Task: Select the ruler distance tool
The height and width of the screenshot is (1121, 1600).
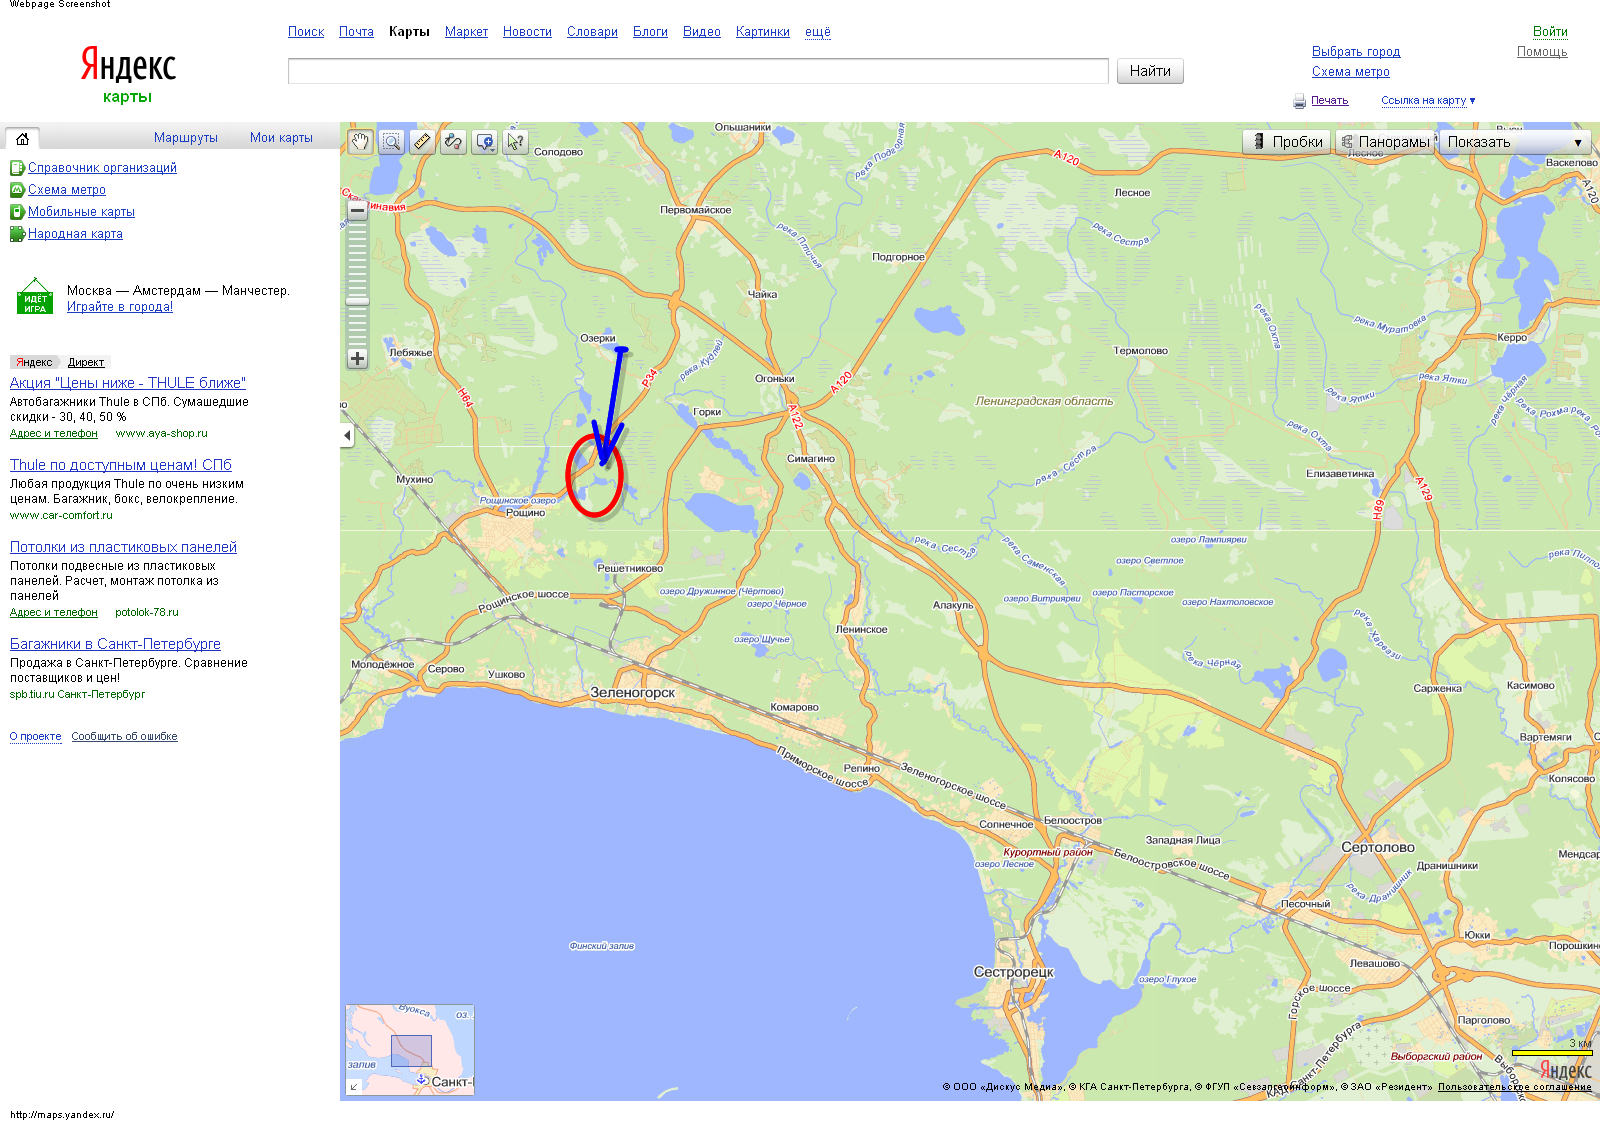Action: point(423,142)
